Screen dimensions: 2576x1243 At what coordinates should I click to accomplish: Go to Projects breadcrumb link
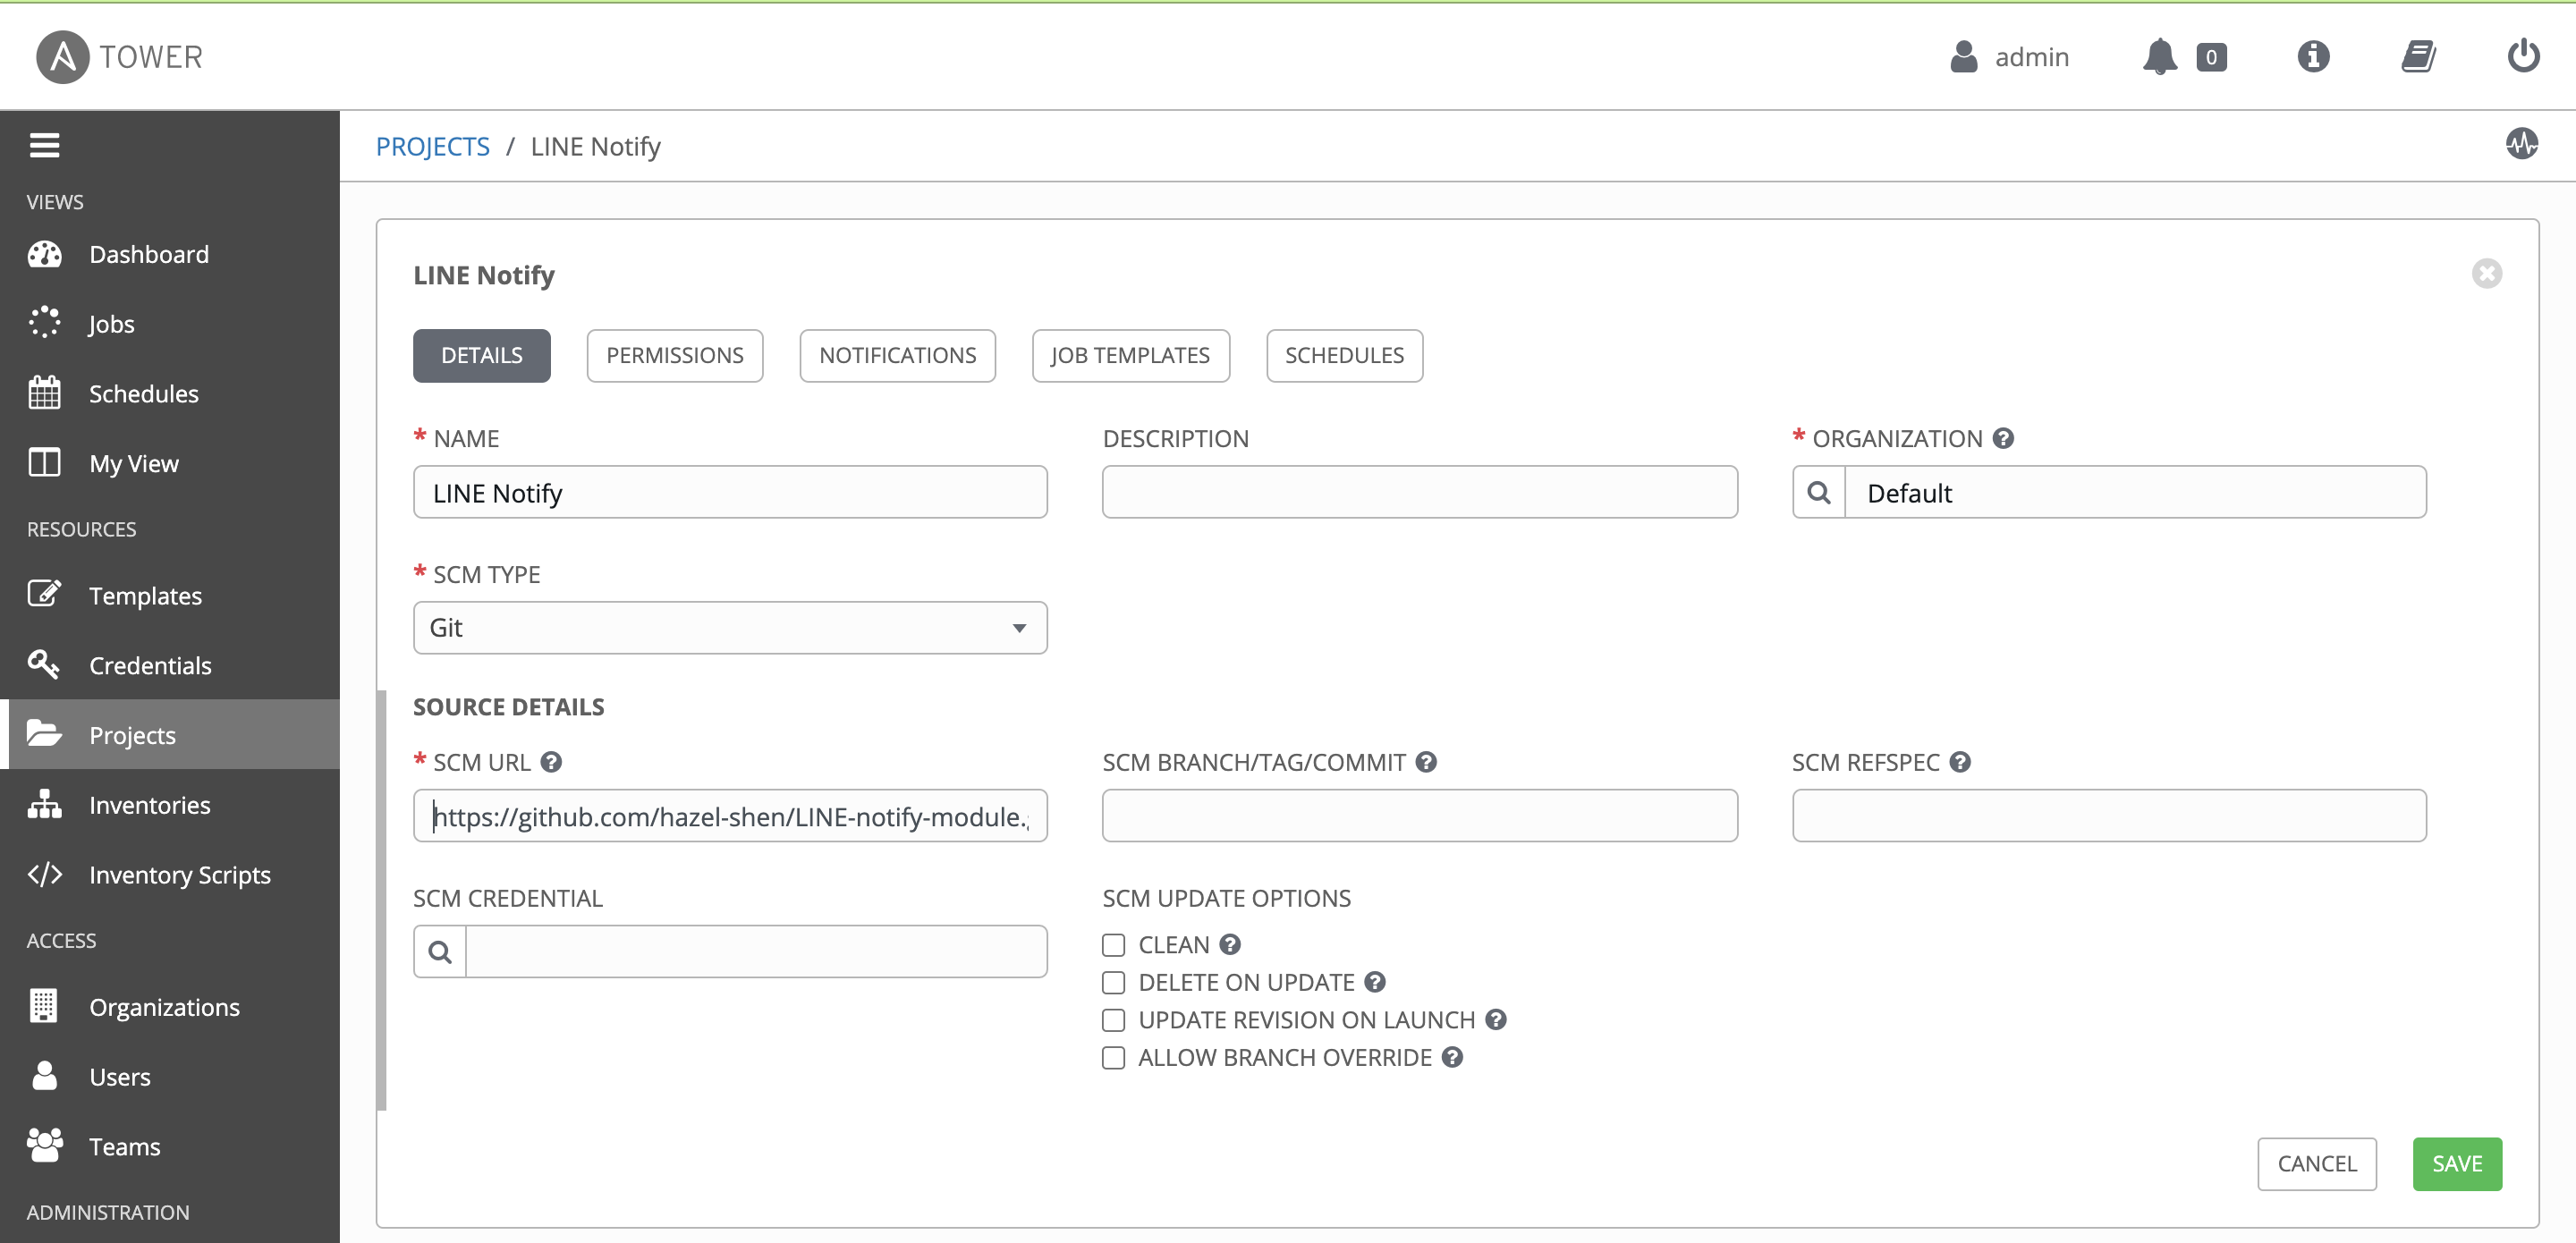[432, 146]
